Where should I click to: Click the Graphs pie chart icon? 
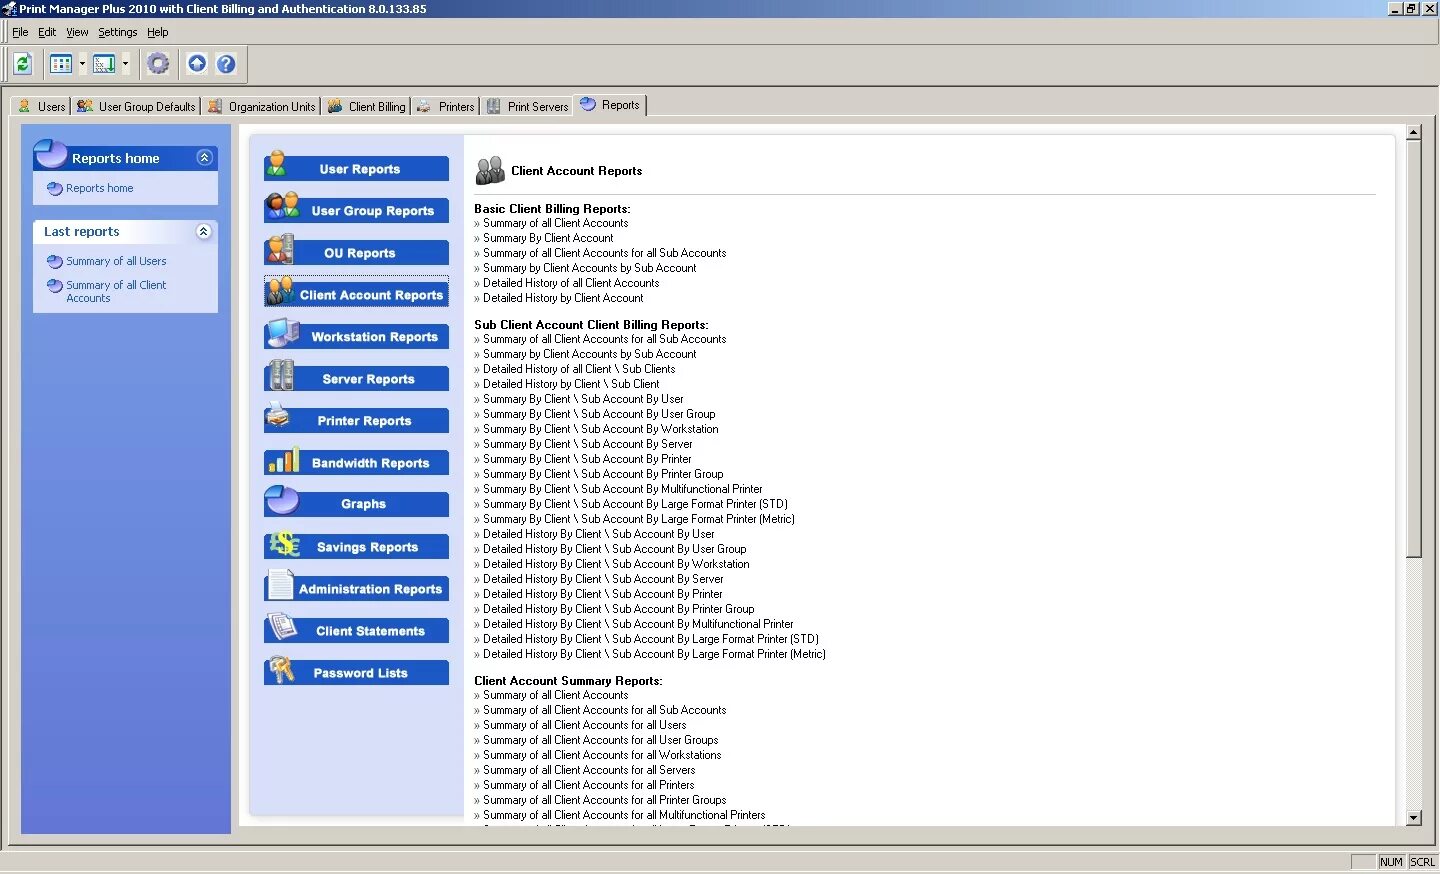tap(282, 499)
